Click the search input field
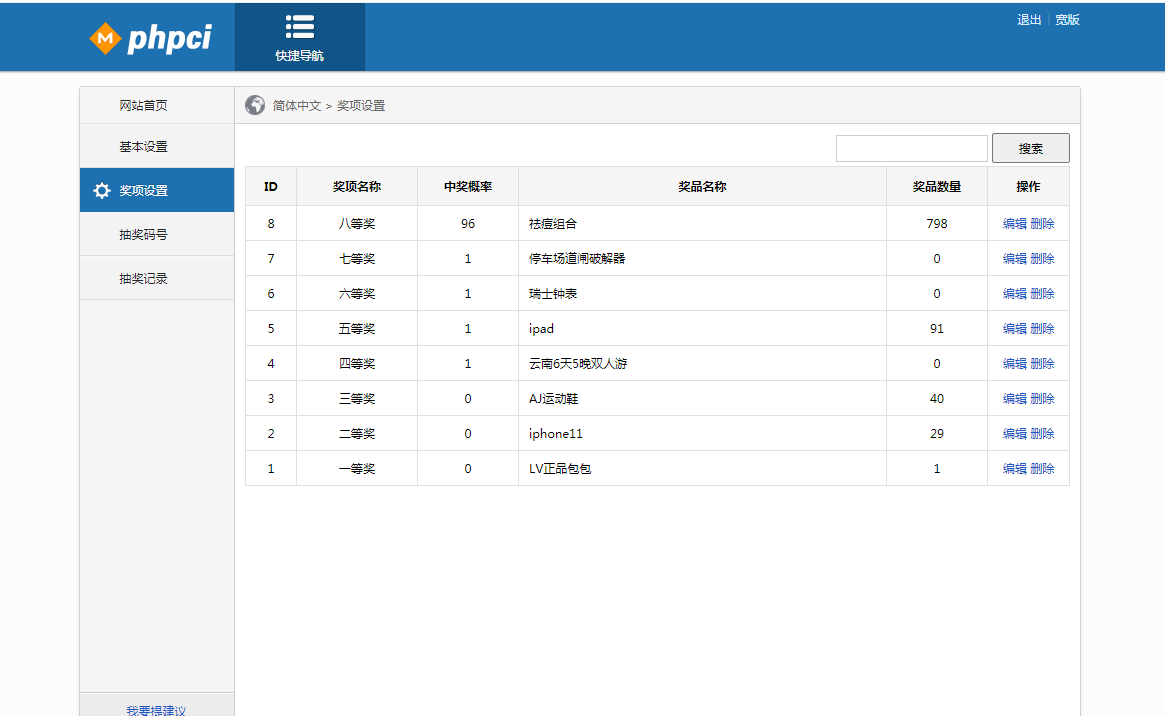This screenshot has width=1165, height=716. (911, 147)
